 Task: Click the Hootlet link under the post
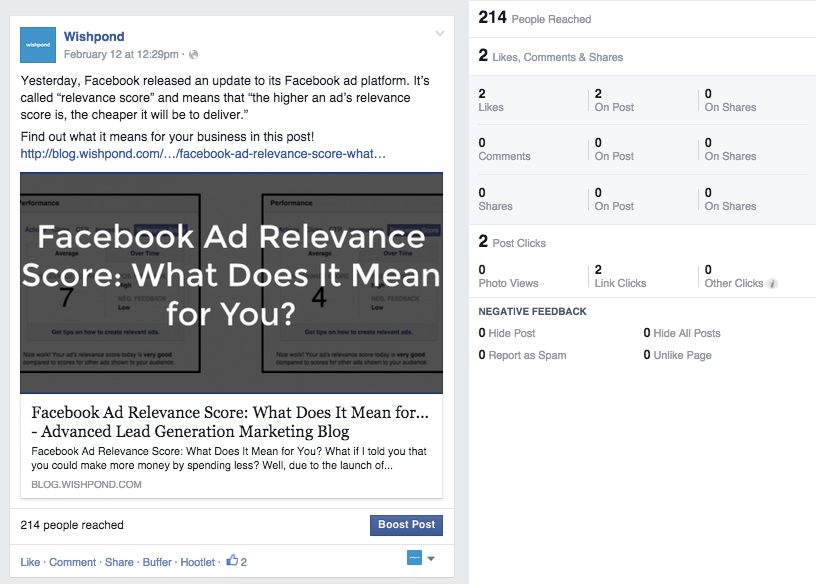click(x=198, y=562)
